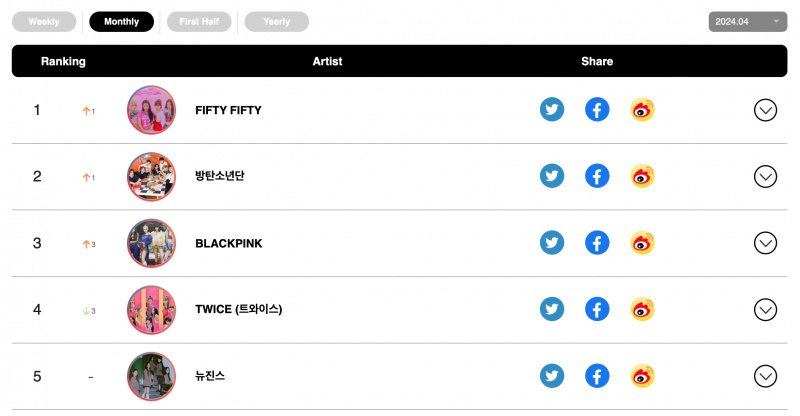Expand the FIFTY FIFTY row details
Viewport: 800px width, 416px height.
click(x=765, y=110)
